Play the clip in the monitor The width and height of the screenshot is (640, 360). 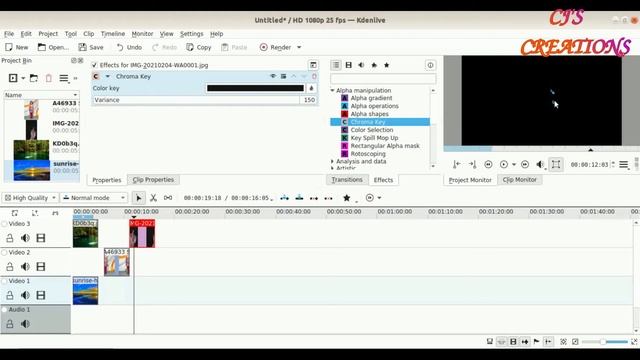tap(504, 164)
